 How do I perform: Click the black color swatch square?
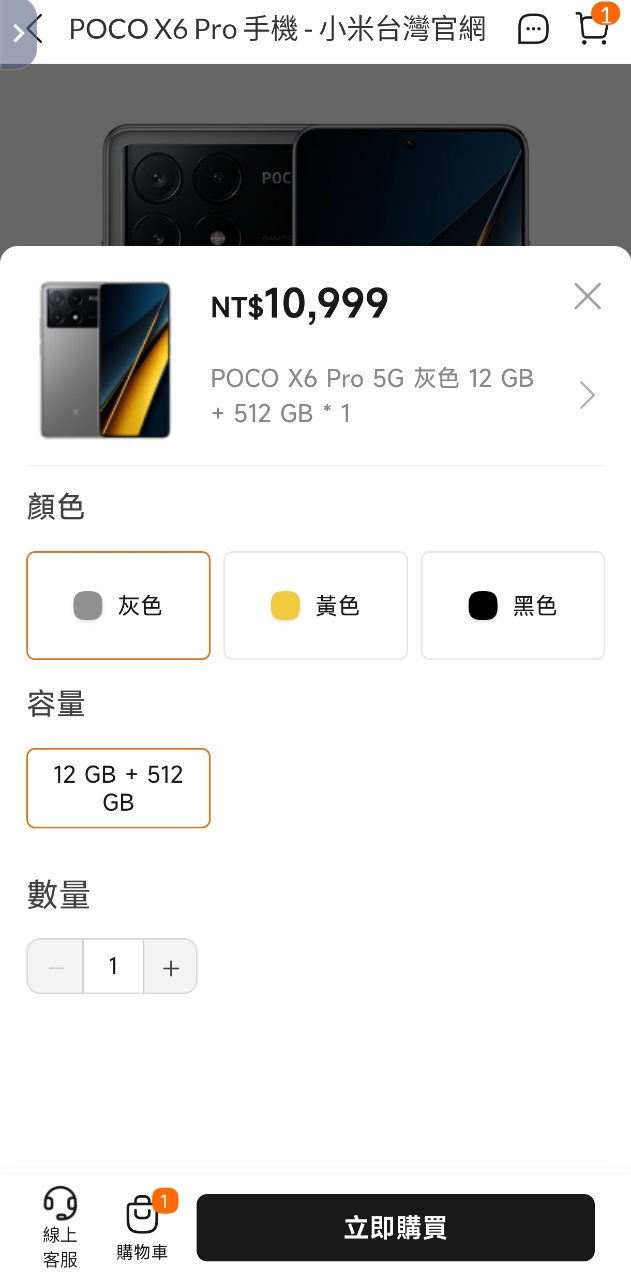coord(483,606)
